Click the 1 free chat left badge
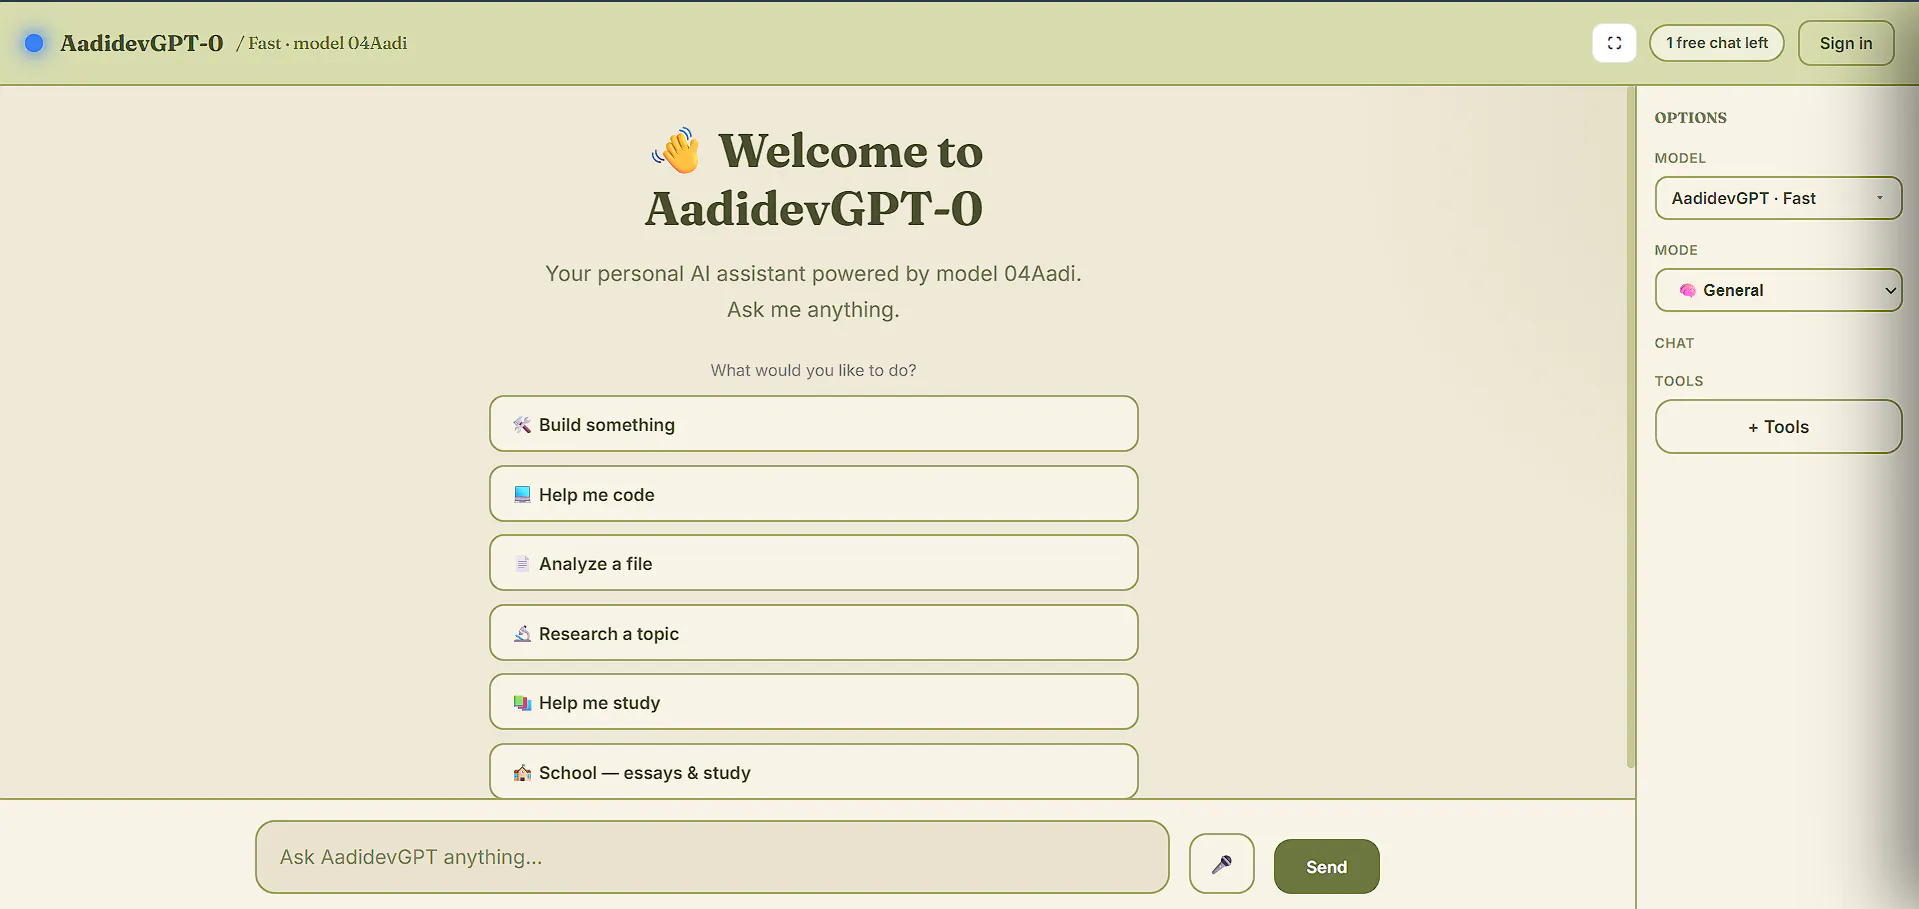 tap(1716, 43)
